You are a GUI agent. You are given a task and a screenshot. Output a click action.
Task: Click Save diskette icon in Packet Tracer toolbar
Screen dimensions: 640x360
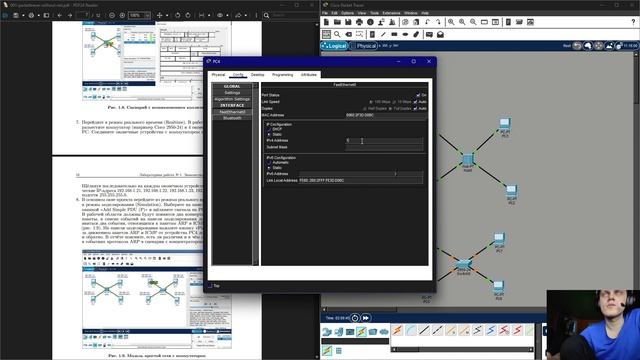pyautogui.click(x=348, y=22)
